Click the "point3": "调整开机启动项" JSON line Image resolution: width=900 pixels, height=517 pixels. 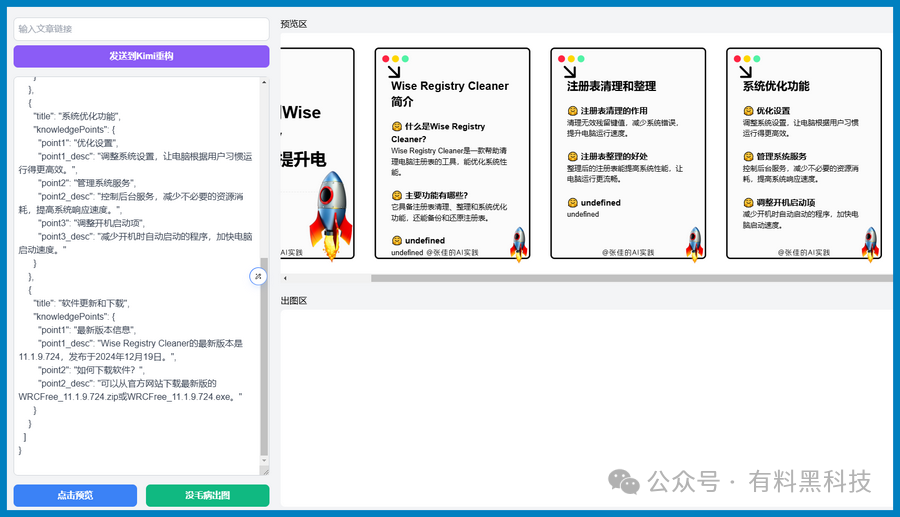[x=92, y=223]
